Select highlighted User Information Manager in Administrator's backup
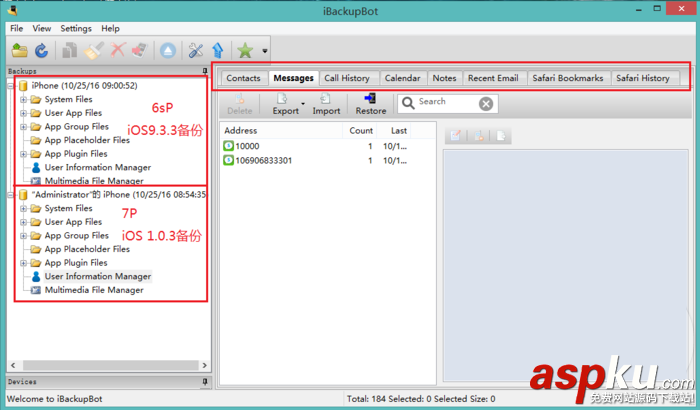 coord(98,276)
